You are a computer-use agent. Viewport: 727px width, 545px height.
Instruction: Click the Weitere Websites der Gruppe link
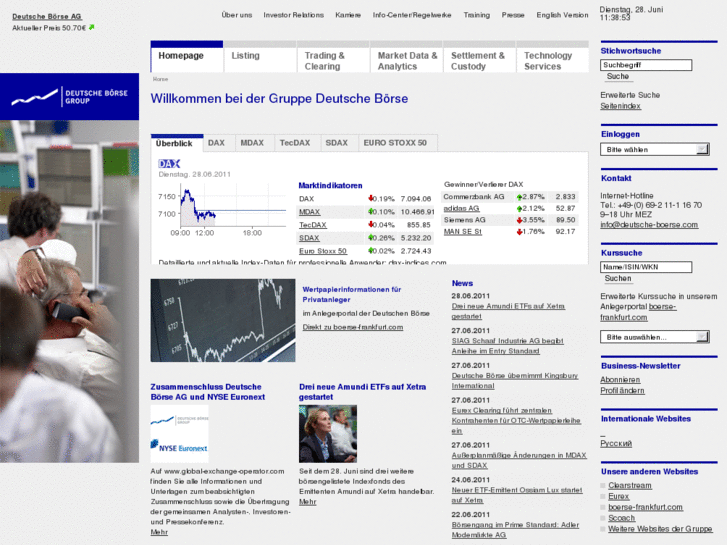(660, 529)
